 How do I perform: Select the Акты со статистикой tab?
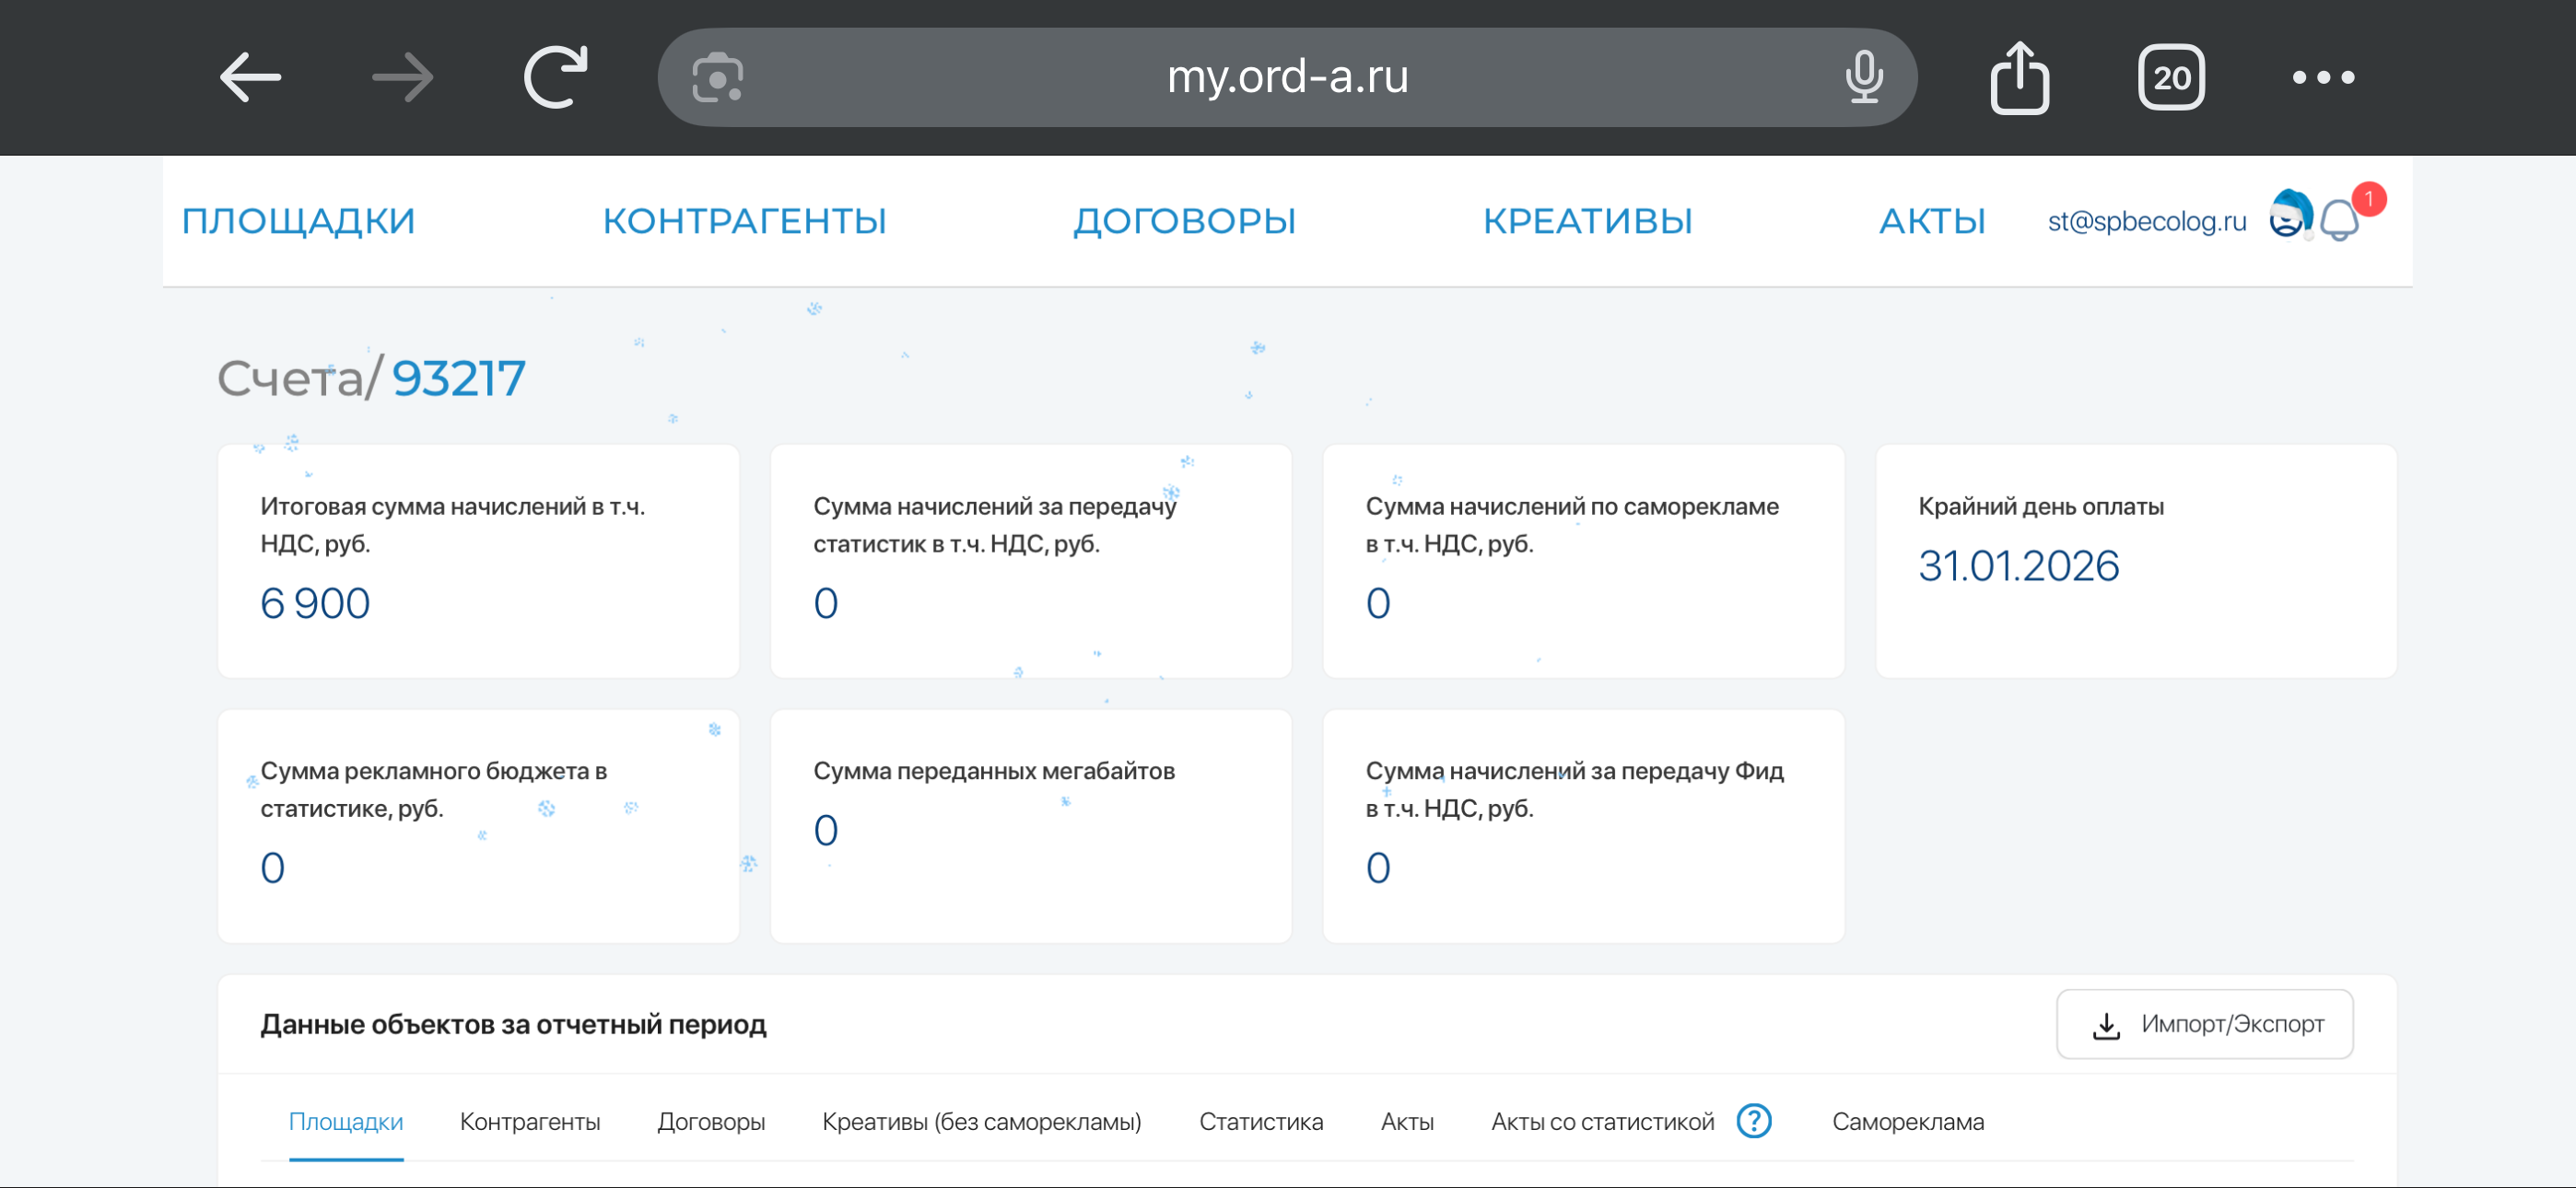[1602, 1122]
